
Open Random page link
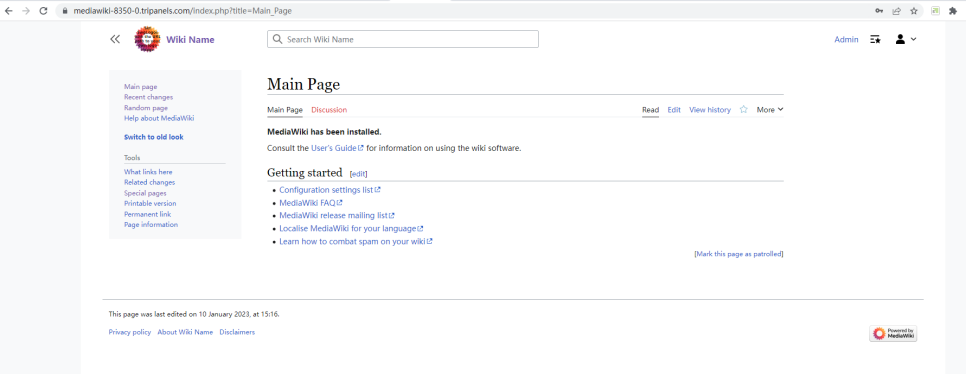point(146,108)
